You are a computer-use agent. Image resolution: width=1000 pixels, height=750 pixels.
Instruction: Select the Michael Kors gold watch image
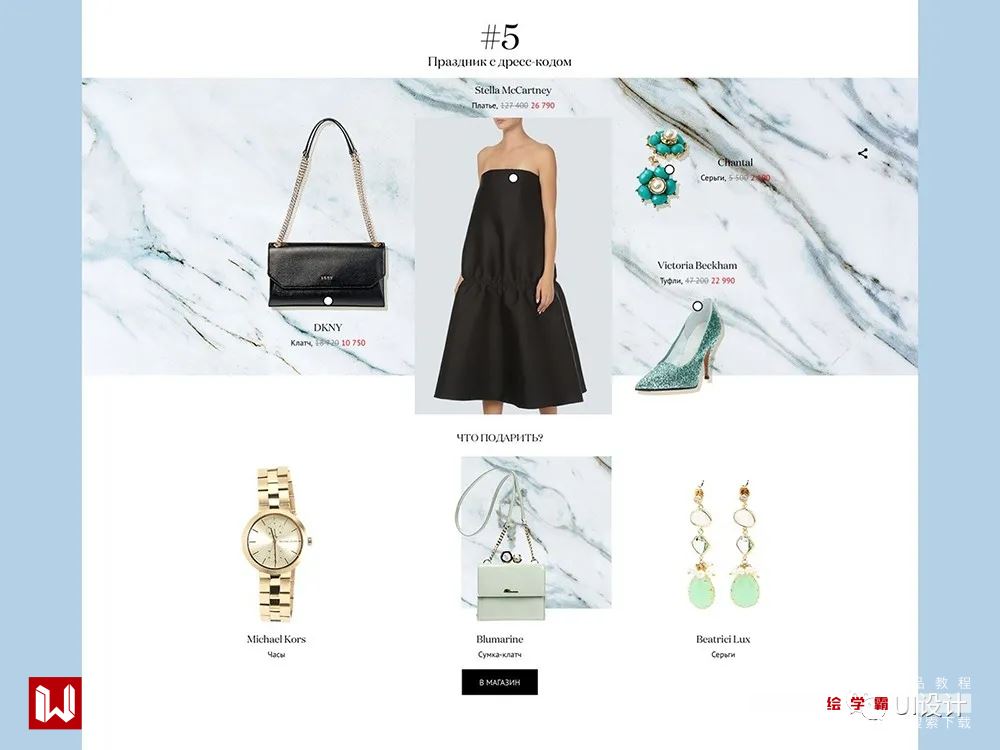click(x=276, y=544)
